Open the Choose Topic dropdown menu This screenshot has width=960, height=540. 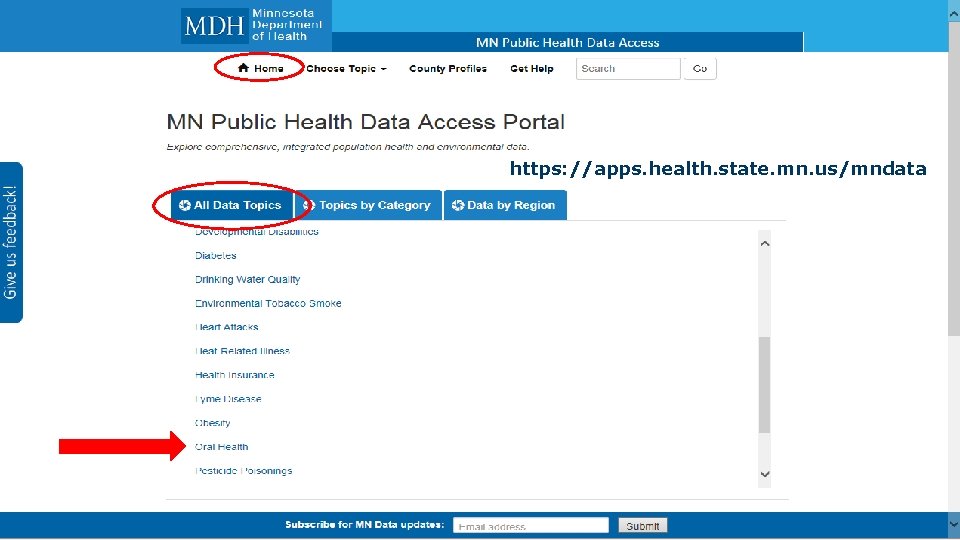347,69
